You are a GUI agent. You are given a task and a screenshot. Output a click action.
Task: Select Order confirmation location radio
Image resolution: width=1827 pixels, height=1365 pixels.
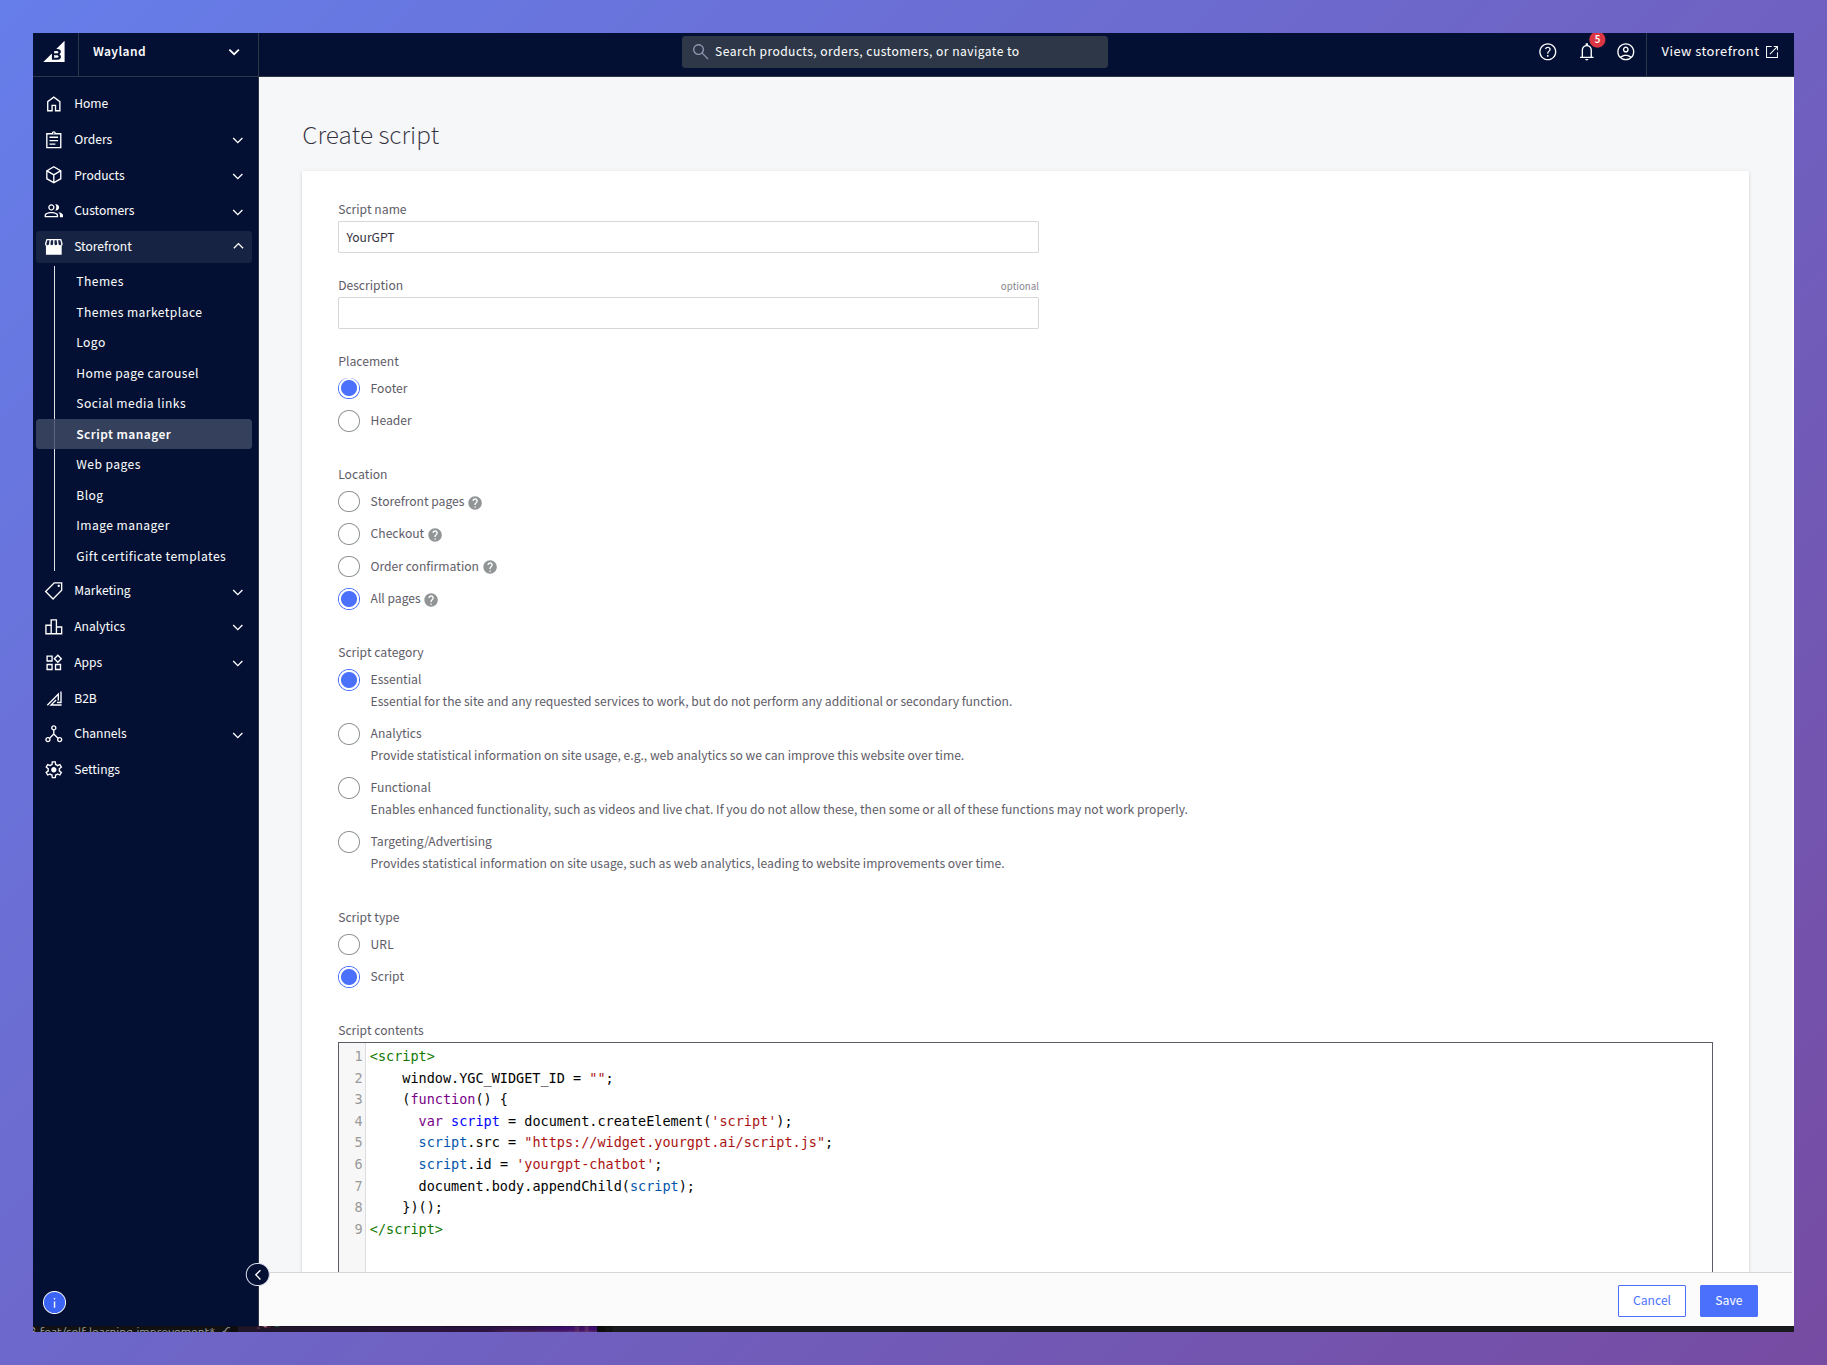[x=349, y=567]
